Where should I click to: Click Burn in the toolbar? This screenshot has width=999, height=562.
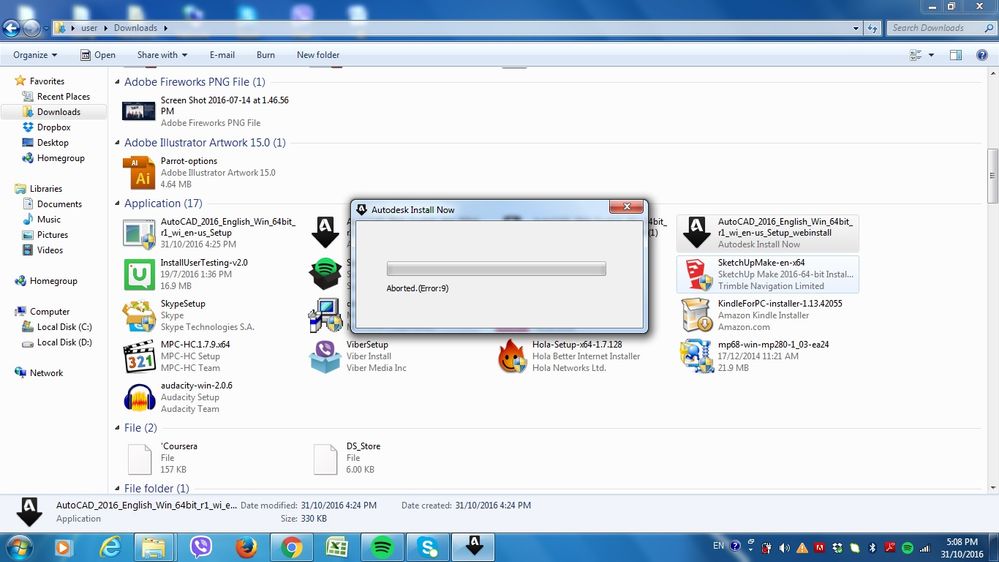266,55
